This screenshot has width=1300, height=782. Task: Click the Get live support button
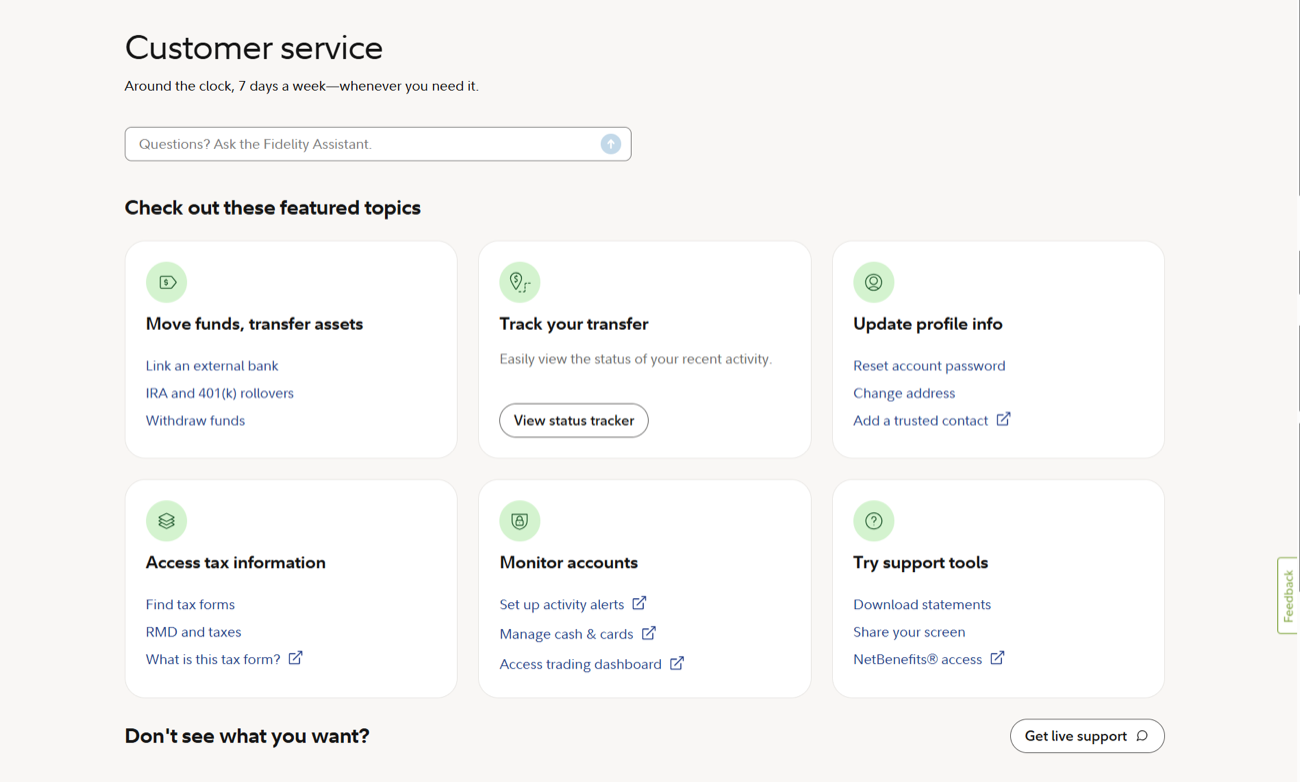(x=1087, y=736)
